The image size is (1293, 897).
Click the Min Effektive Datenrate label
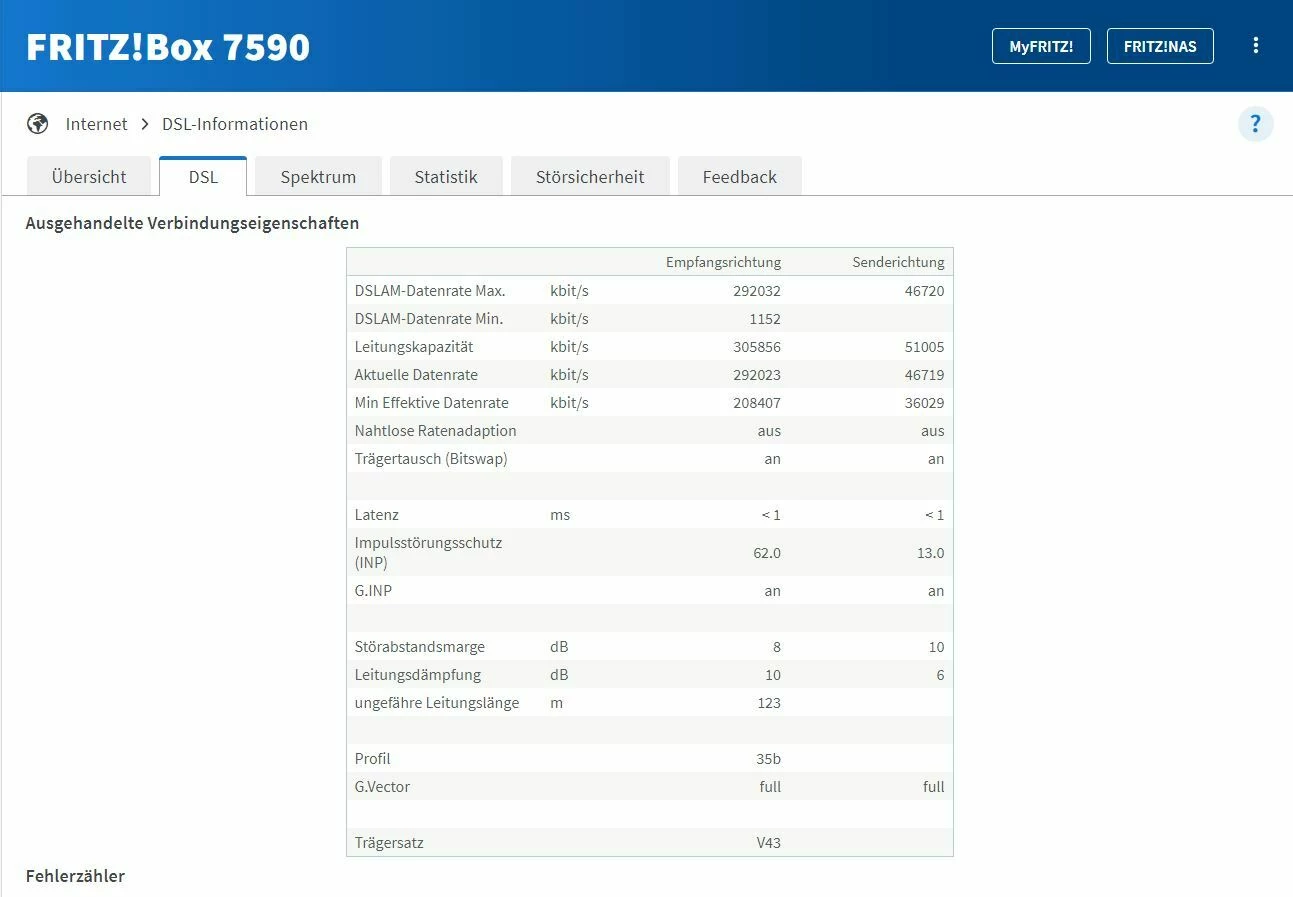pyautogui.click(x=432, y=403)
